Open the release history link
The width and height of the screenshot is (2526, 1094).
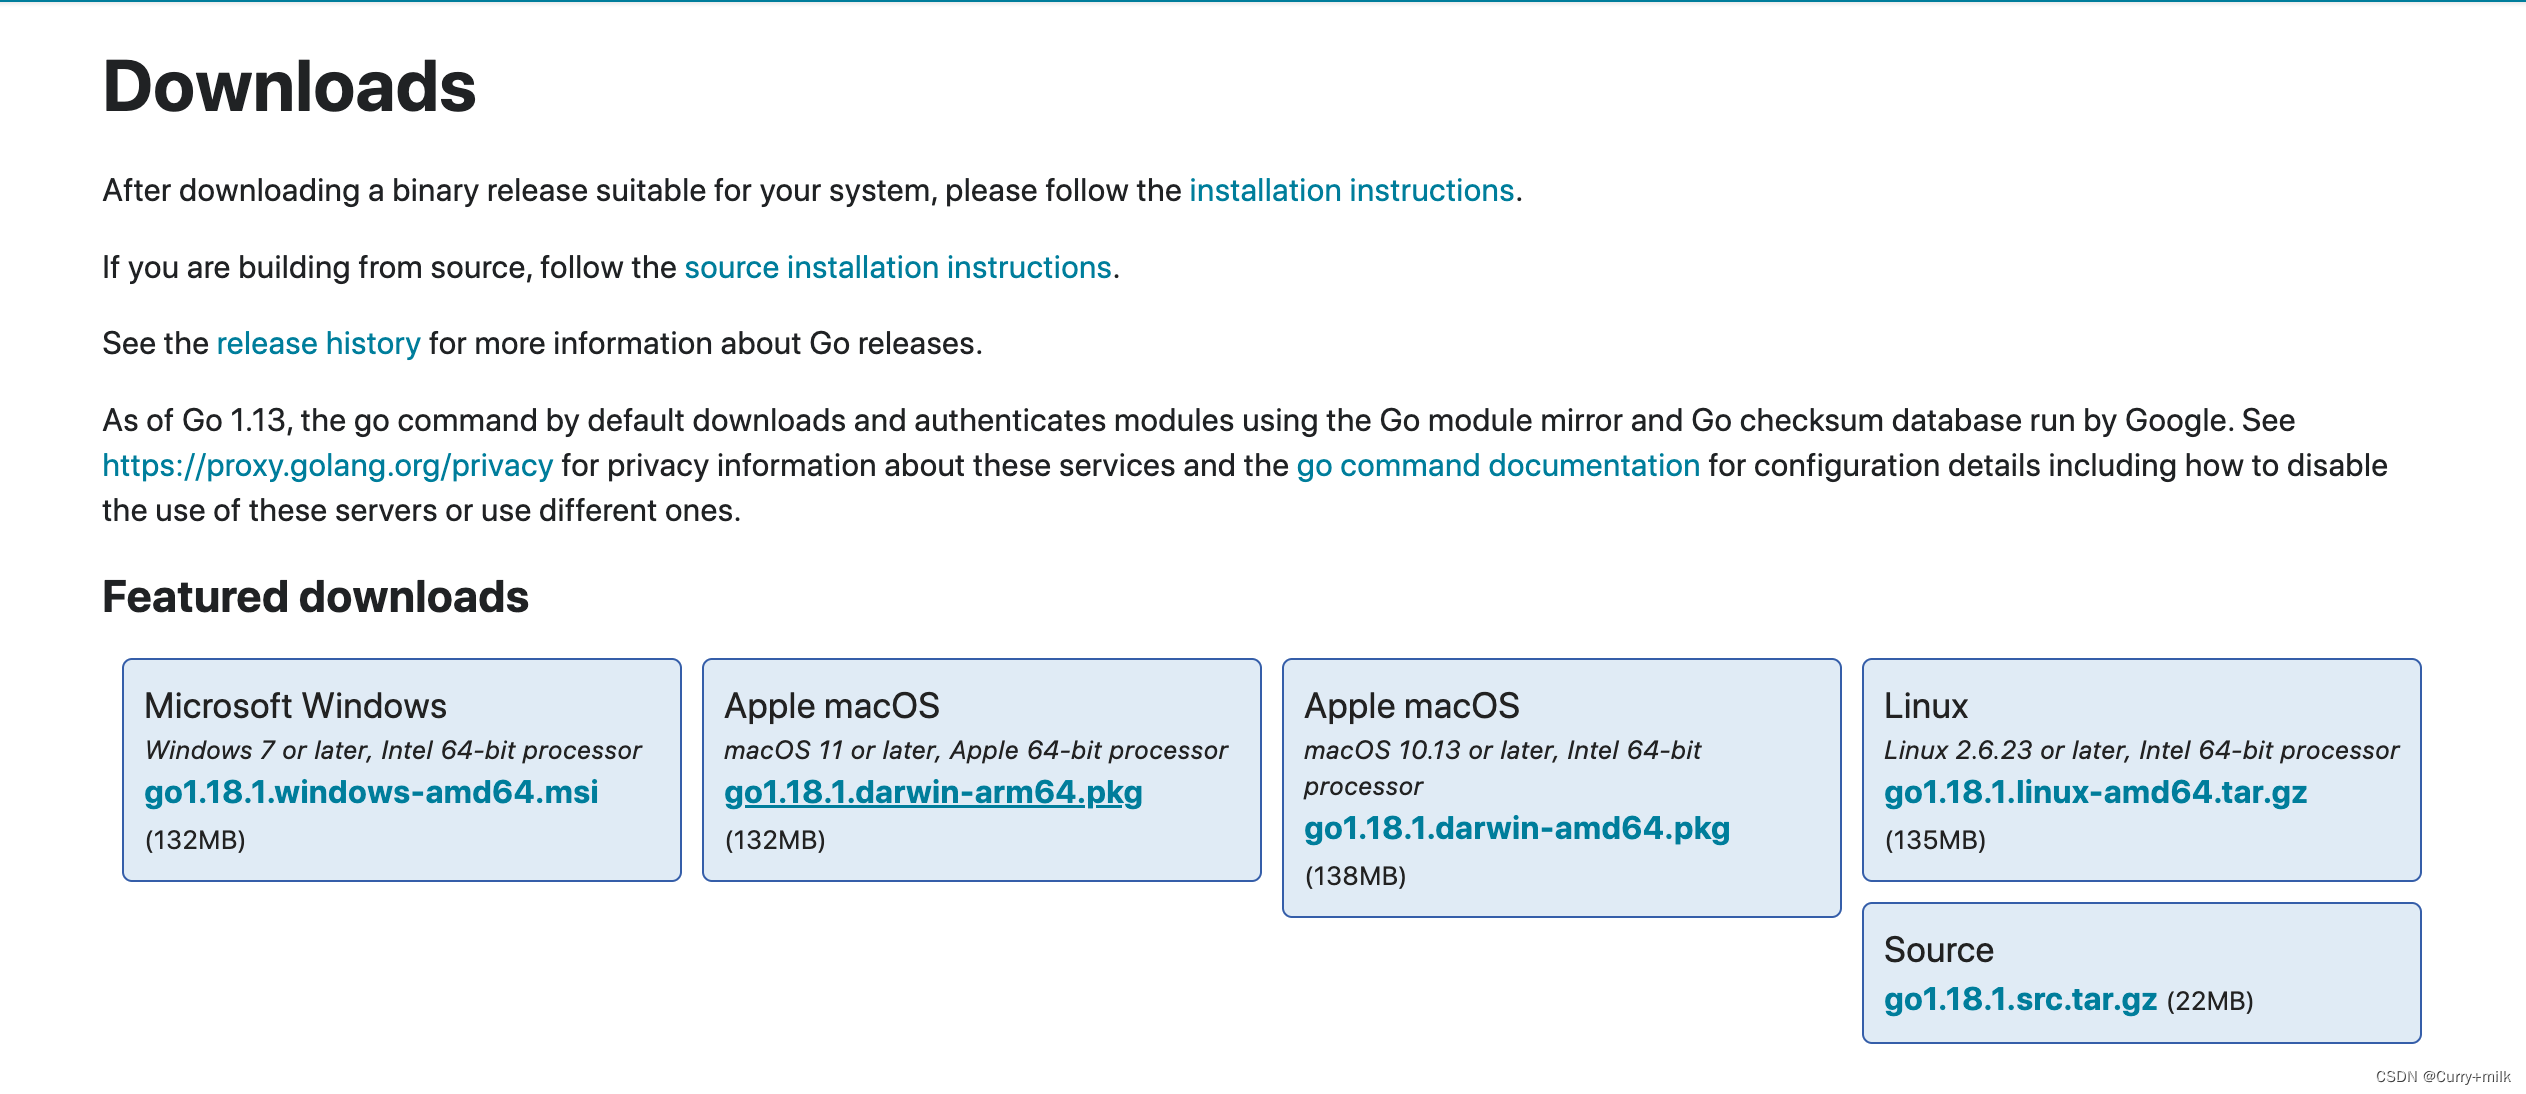(x=318, y=343)
